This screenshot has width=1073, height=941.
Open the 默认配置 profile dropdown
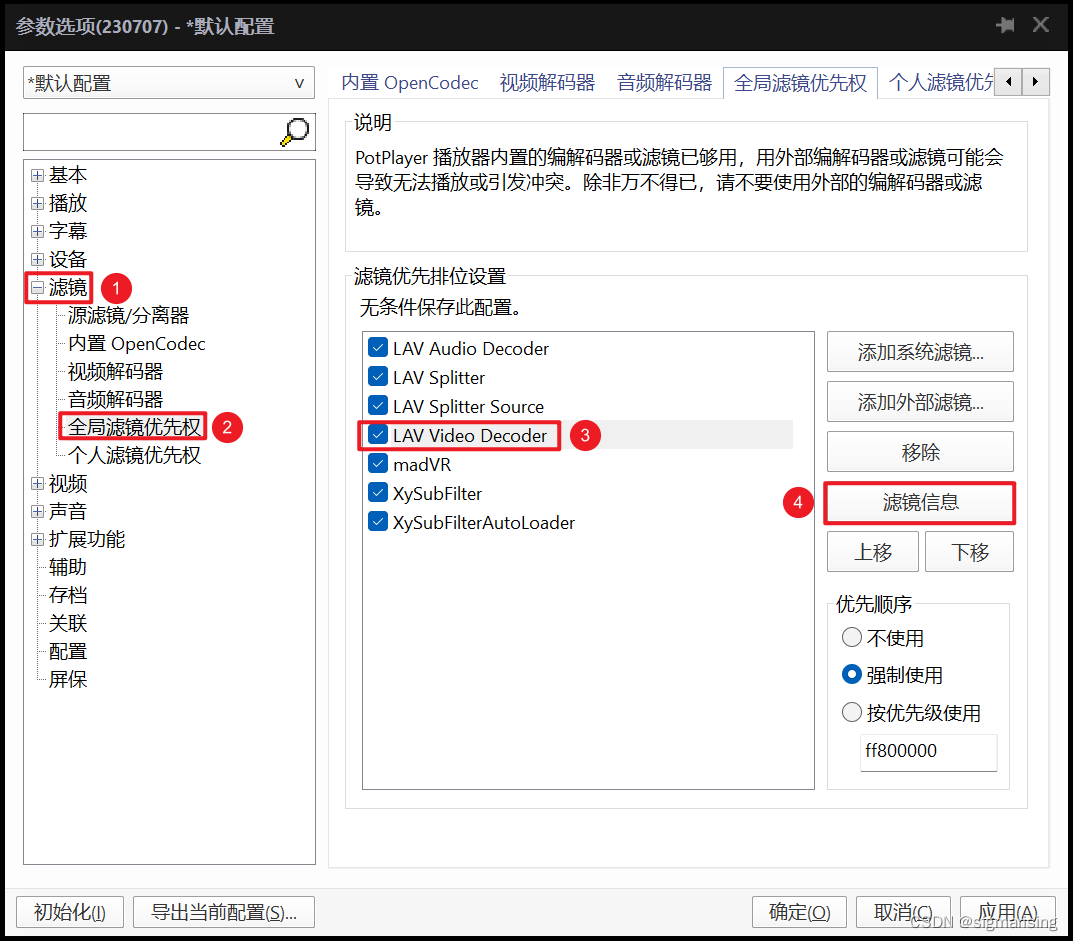pos(168,83)
